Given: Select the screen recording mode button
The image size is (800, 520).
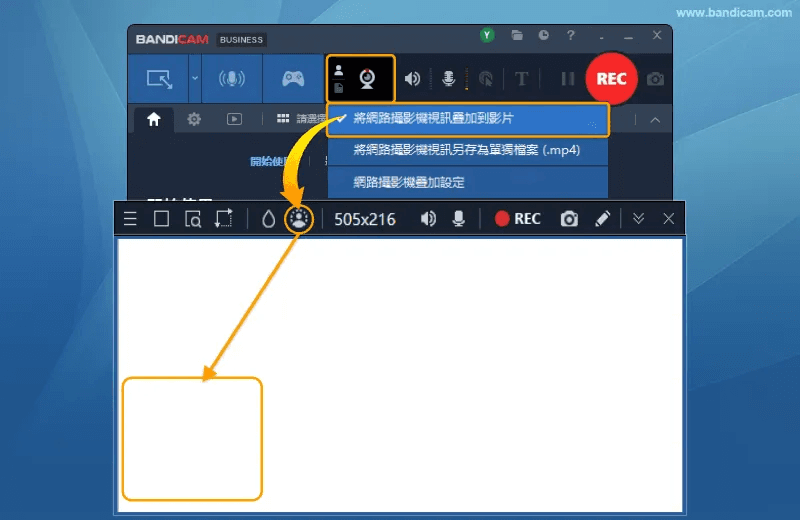Looking at the screenshot, I should [159, 79].
